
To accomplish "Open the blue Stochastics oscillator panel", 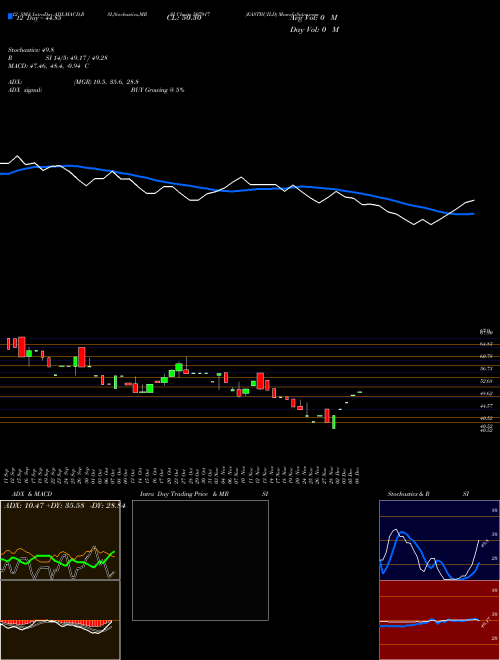I will (x=439, y=540).
